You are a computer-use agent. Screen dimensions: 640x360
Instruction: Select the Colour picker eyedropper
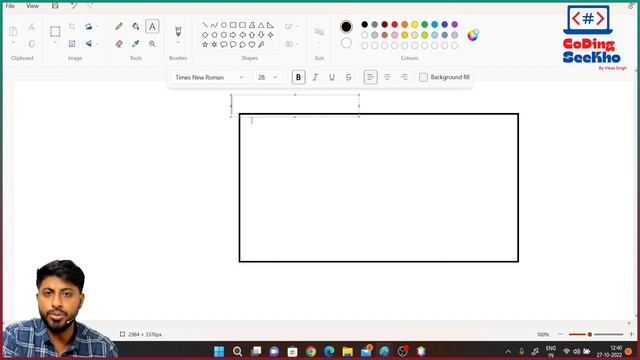click(136, 44)
